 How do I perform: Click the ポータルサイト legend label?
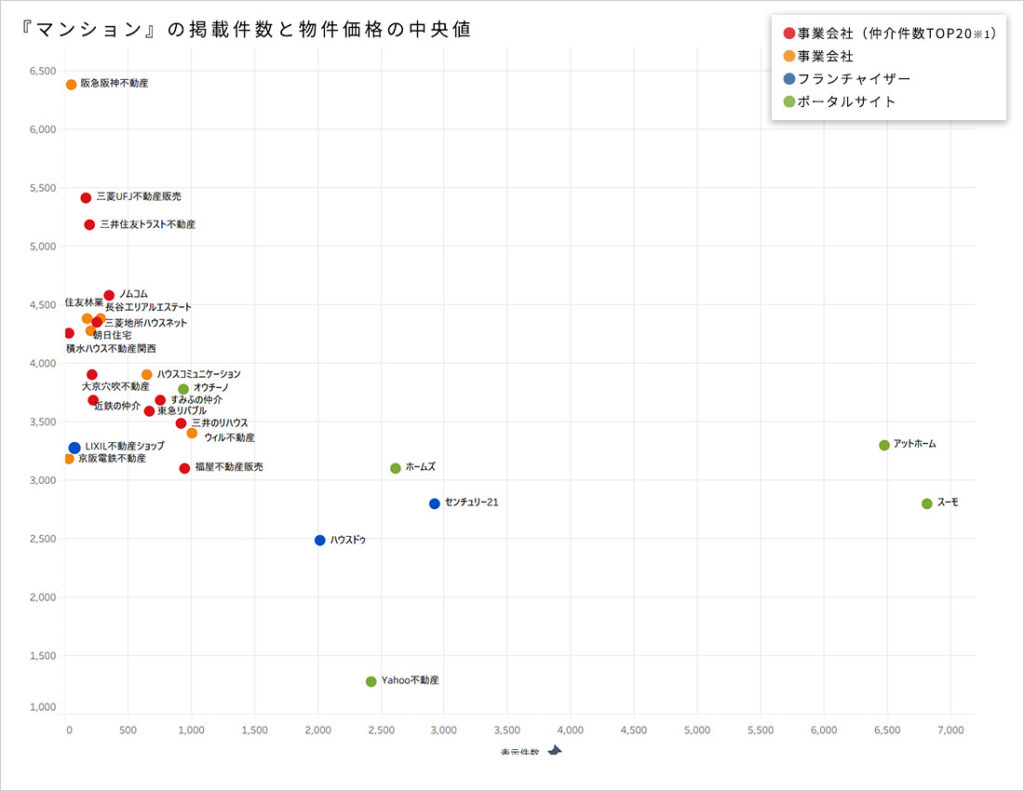847,102
